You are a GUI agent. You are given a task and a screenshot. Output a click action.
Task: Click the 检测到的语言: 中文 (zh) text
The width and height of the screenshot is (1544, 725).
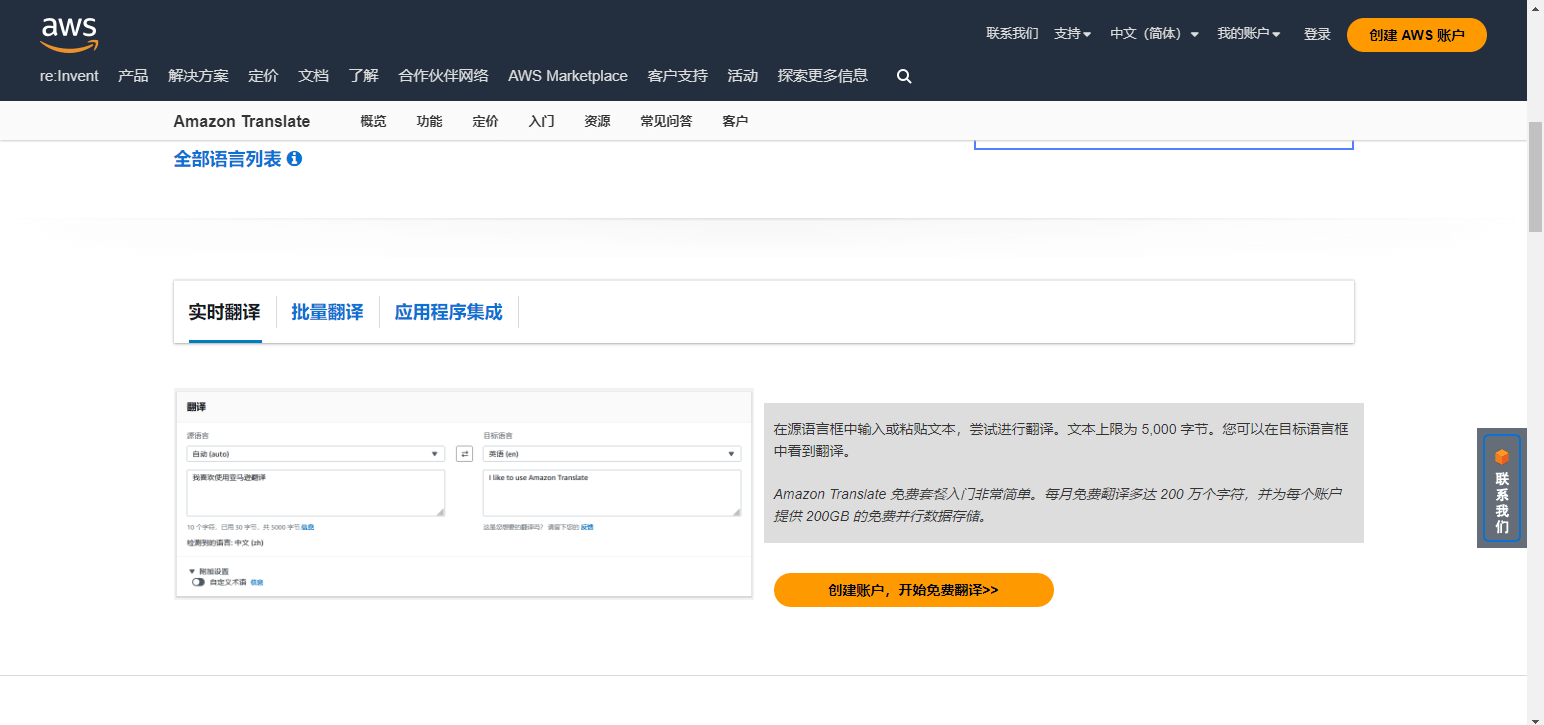[x=225, y=543]
